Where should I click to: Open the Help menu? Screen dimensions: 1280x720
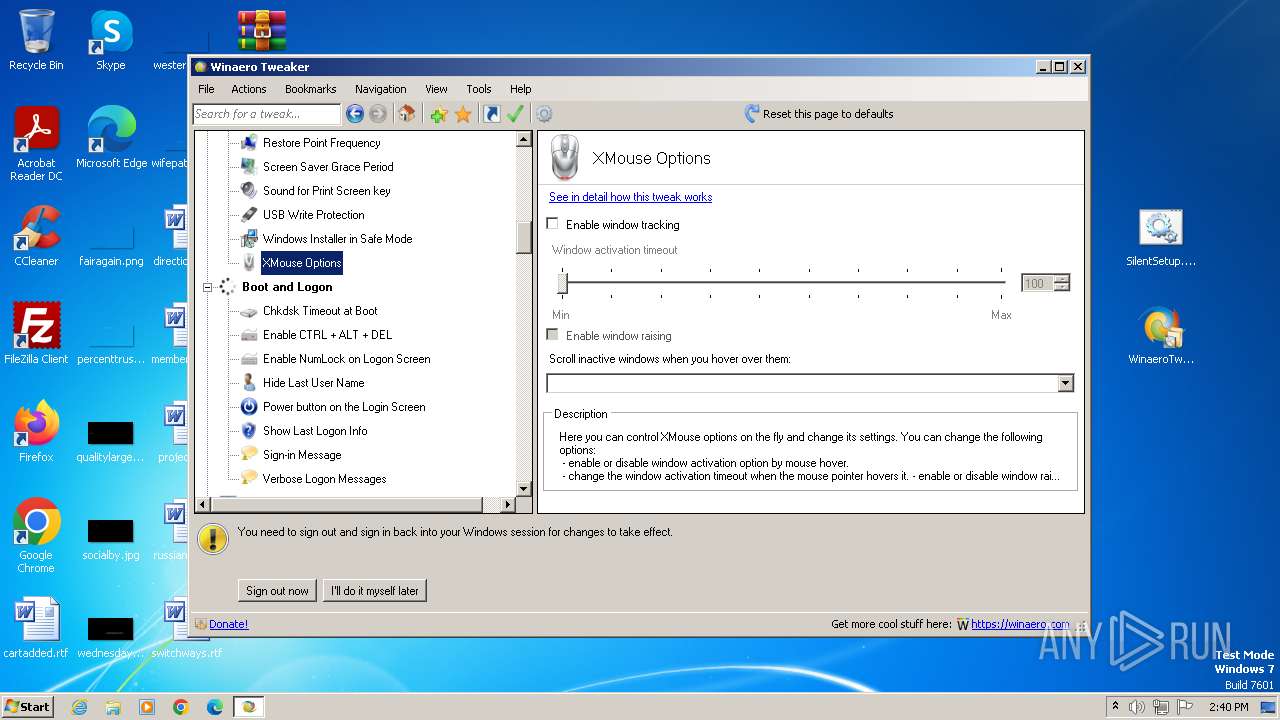tap(520, 89)
